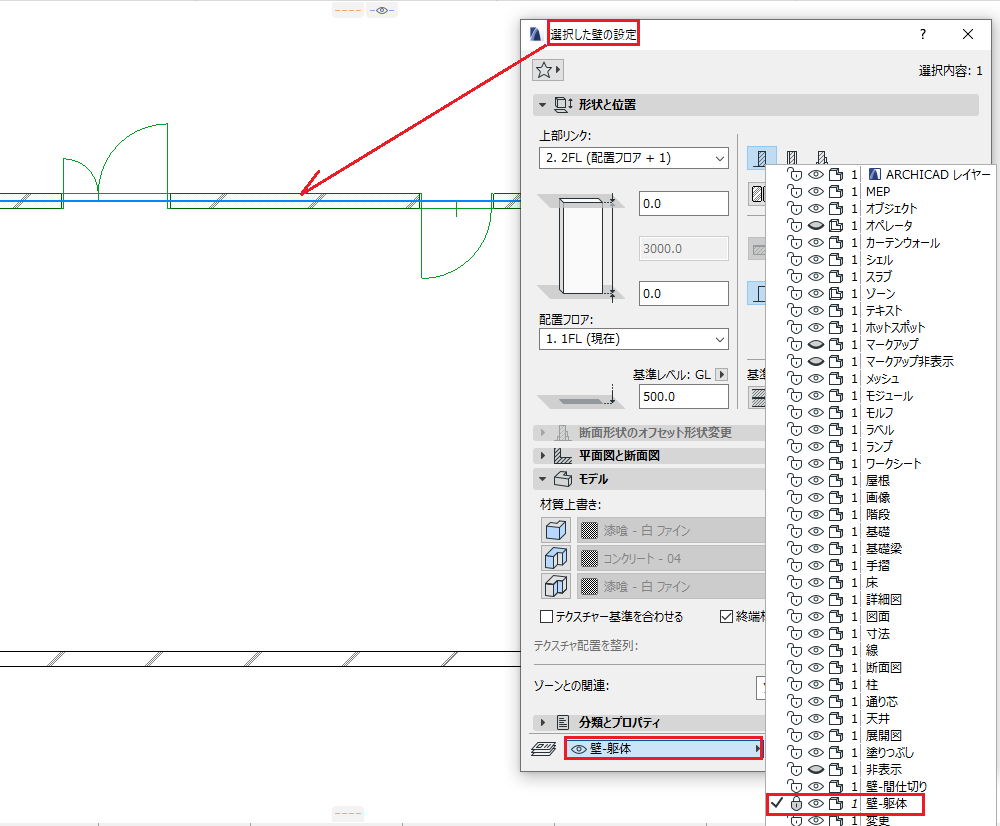The image size is (1000, 826).
Task: Toggle visibility eye of the 非表示 layer
Action: click(816, 769)
